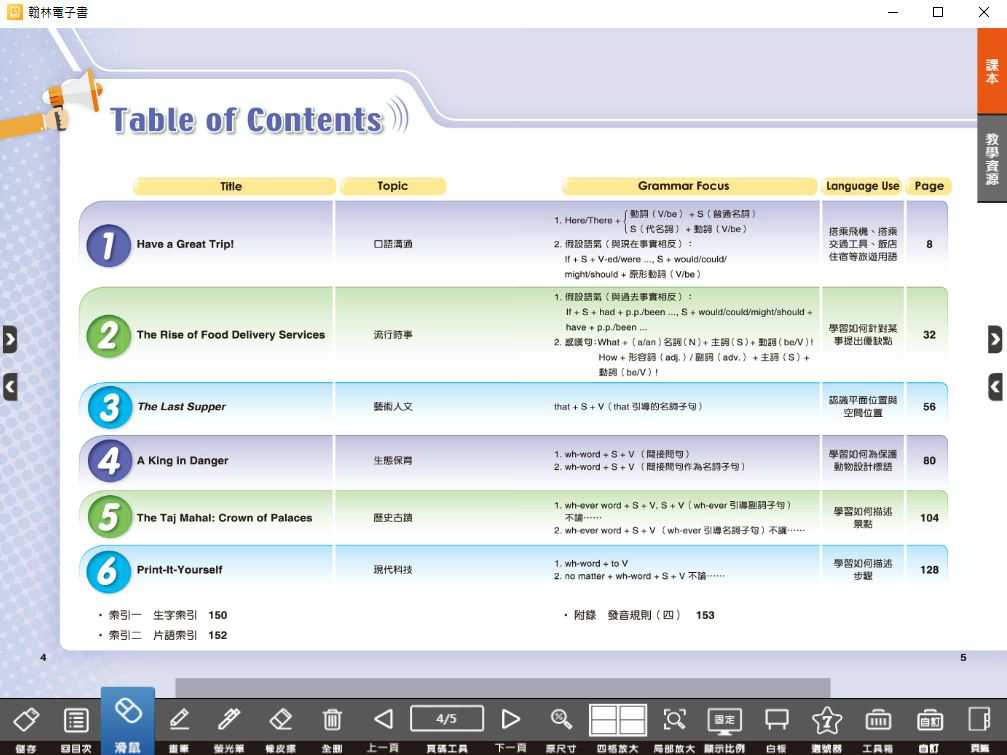Click right-pointing arrow on left page edge
Image resolution: width=1007 pixels, height=755 pixels.
[x=10, y=339]
